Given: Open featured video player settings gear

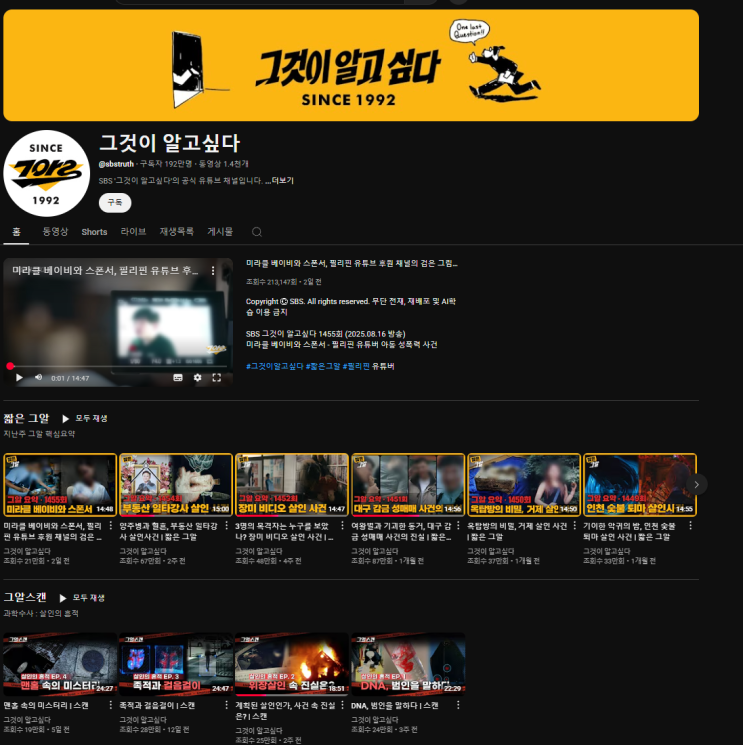Looking at the screenshot, I should (x=197, y=378).
